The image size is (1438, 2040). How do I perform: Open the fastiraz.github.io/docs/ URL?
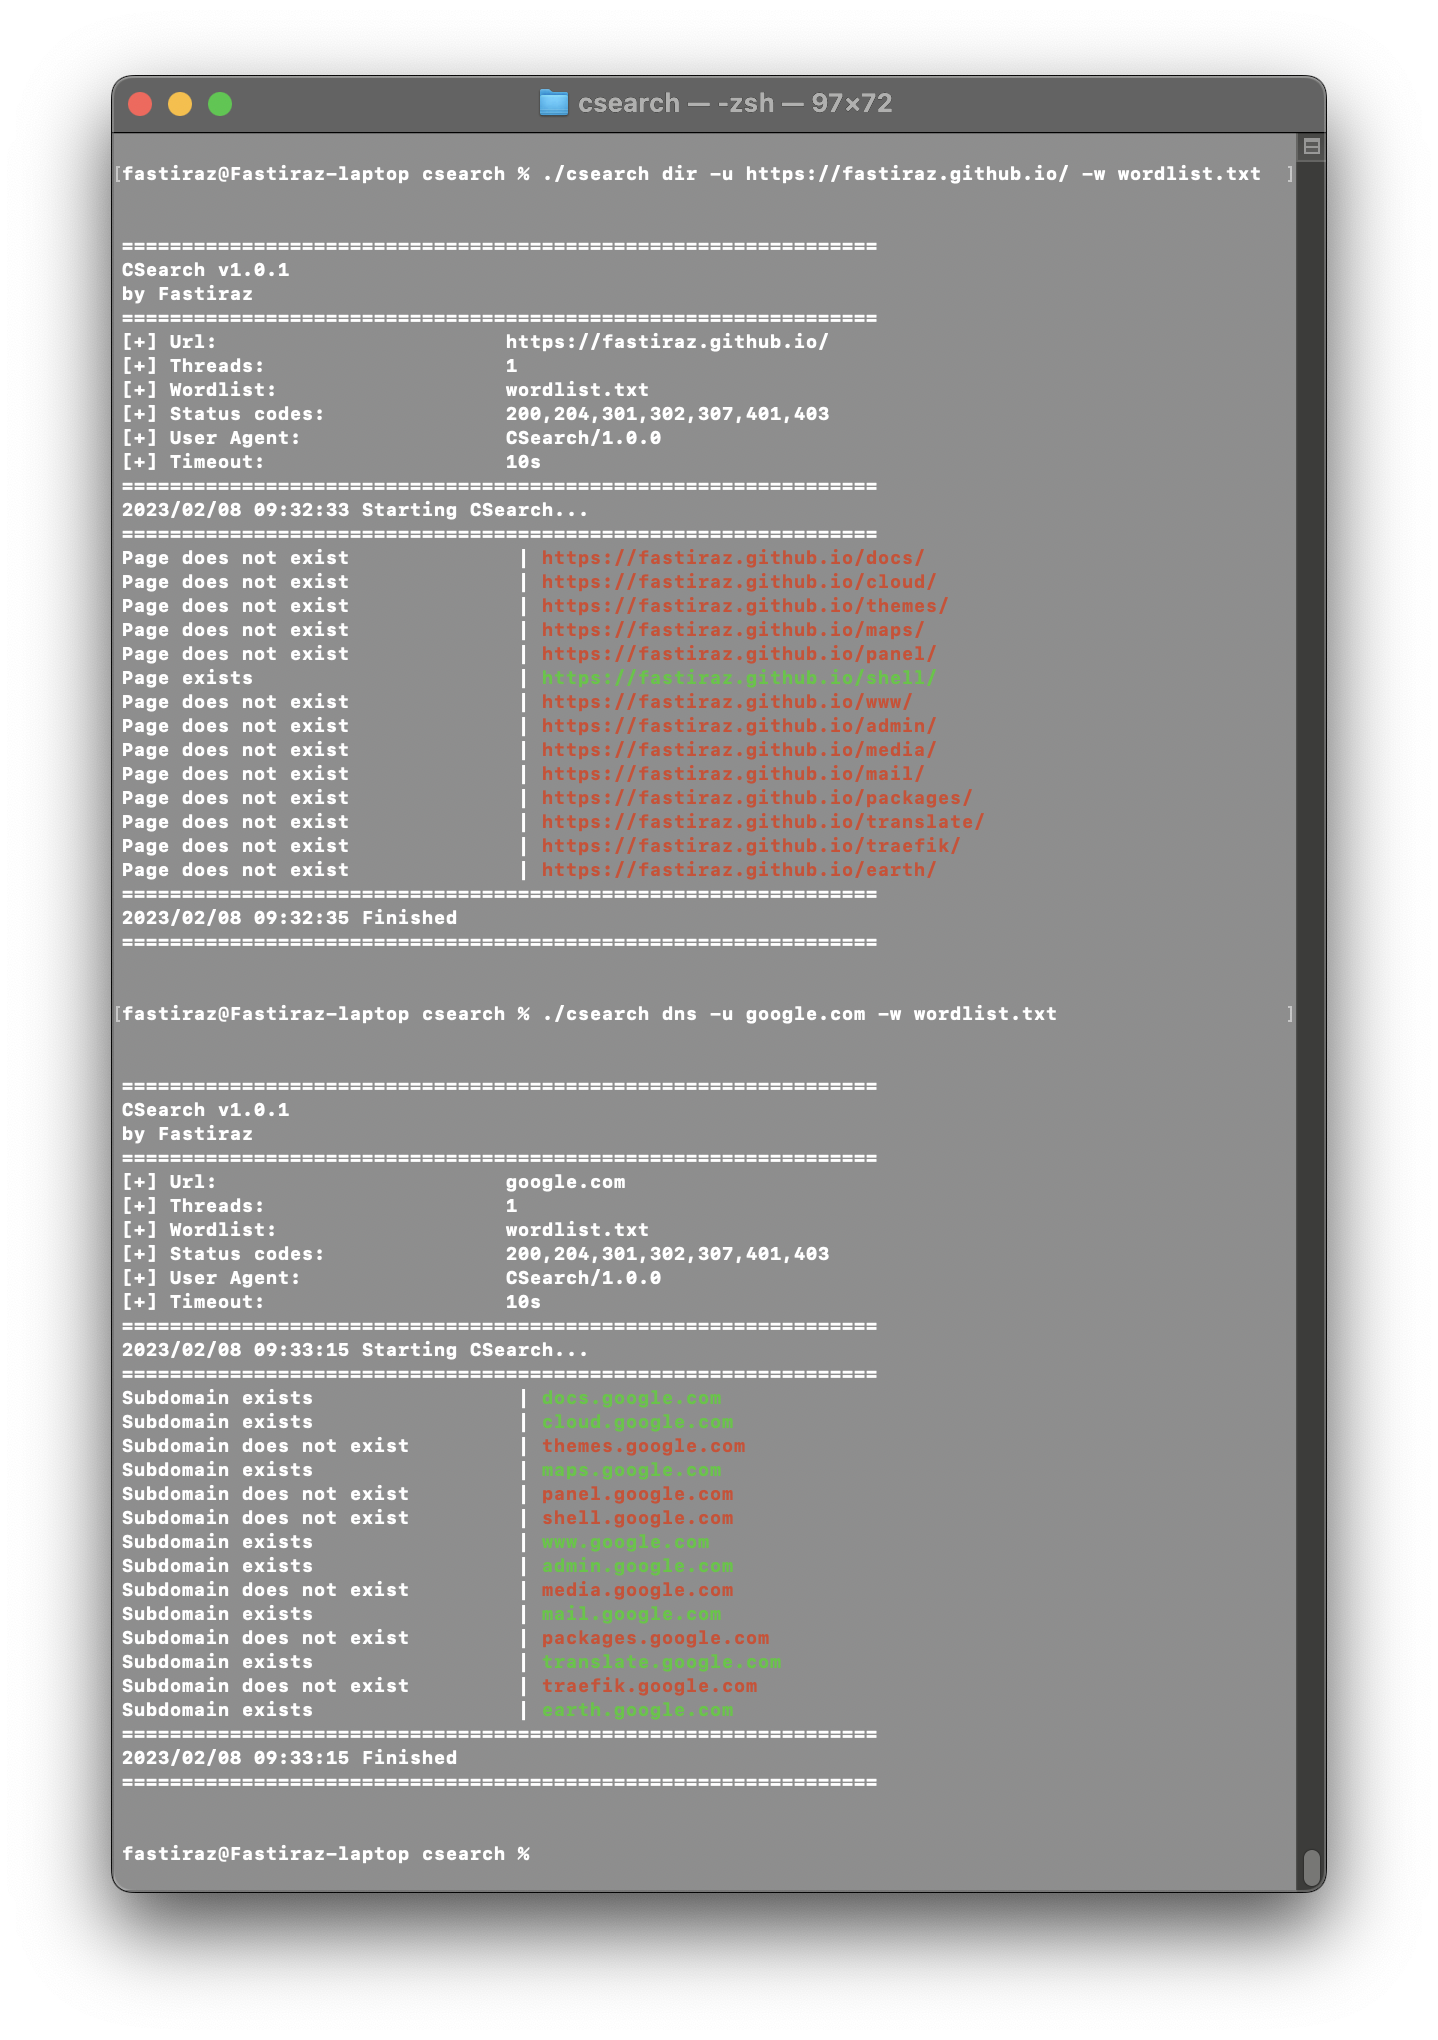click(733, 558)
